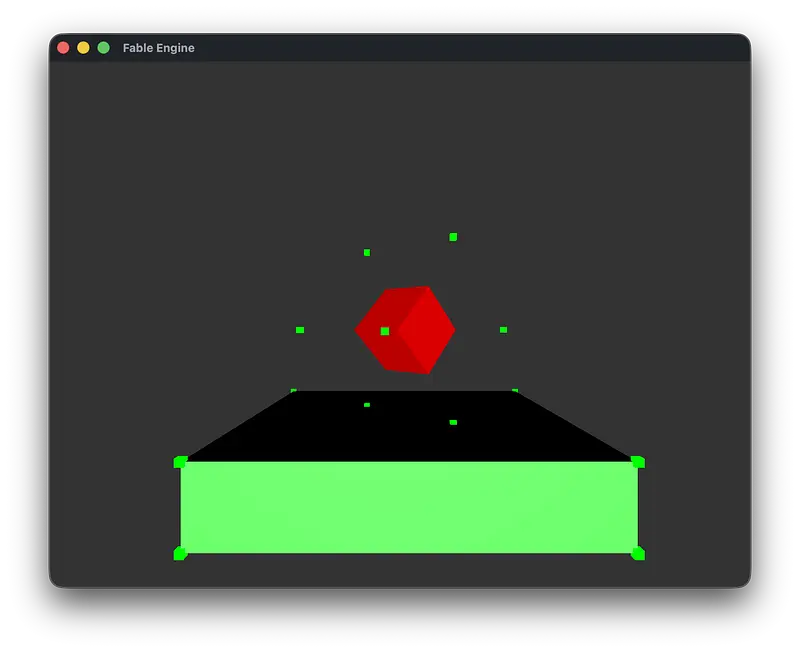Click the platform's back-left corner marker
Screen dimensions: 800x653
(x=293, y=390)
